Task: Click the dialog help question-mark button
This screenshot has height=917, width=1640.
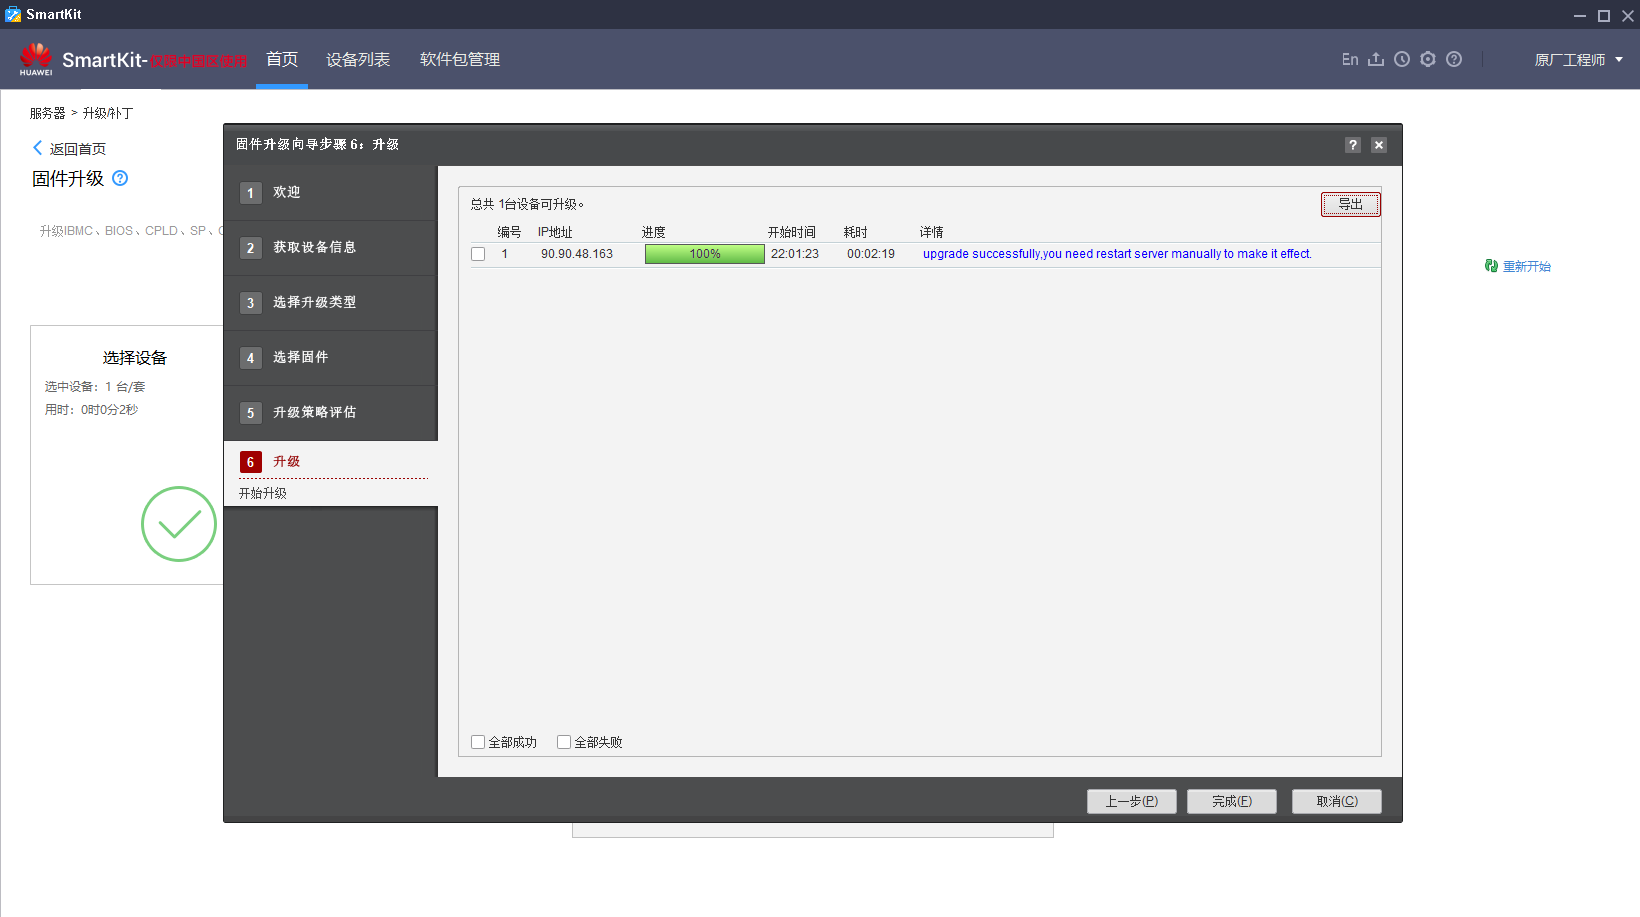Action: (x=1353, y=145)
